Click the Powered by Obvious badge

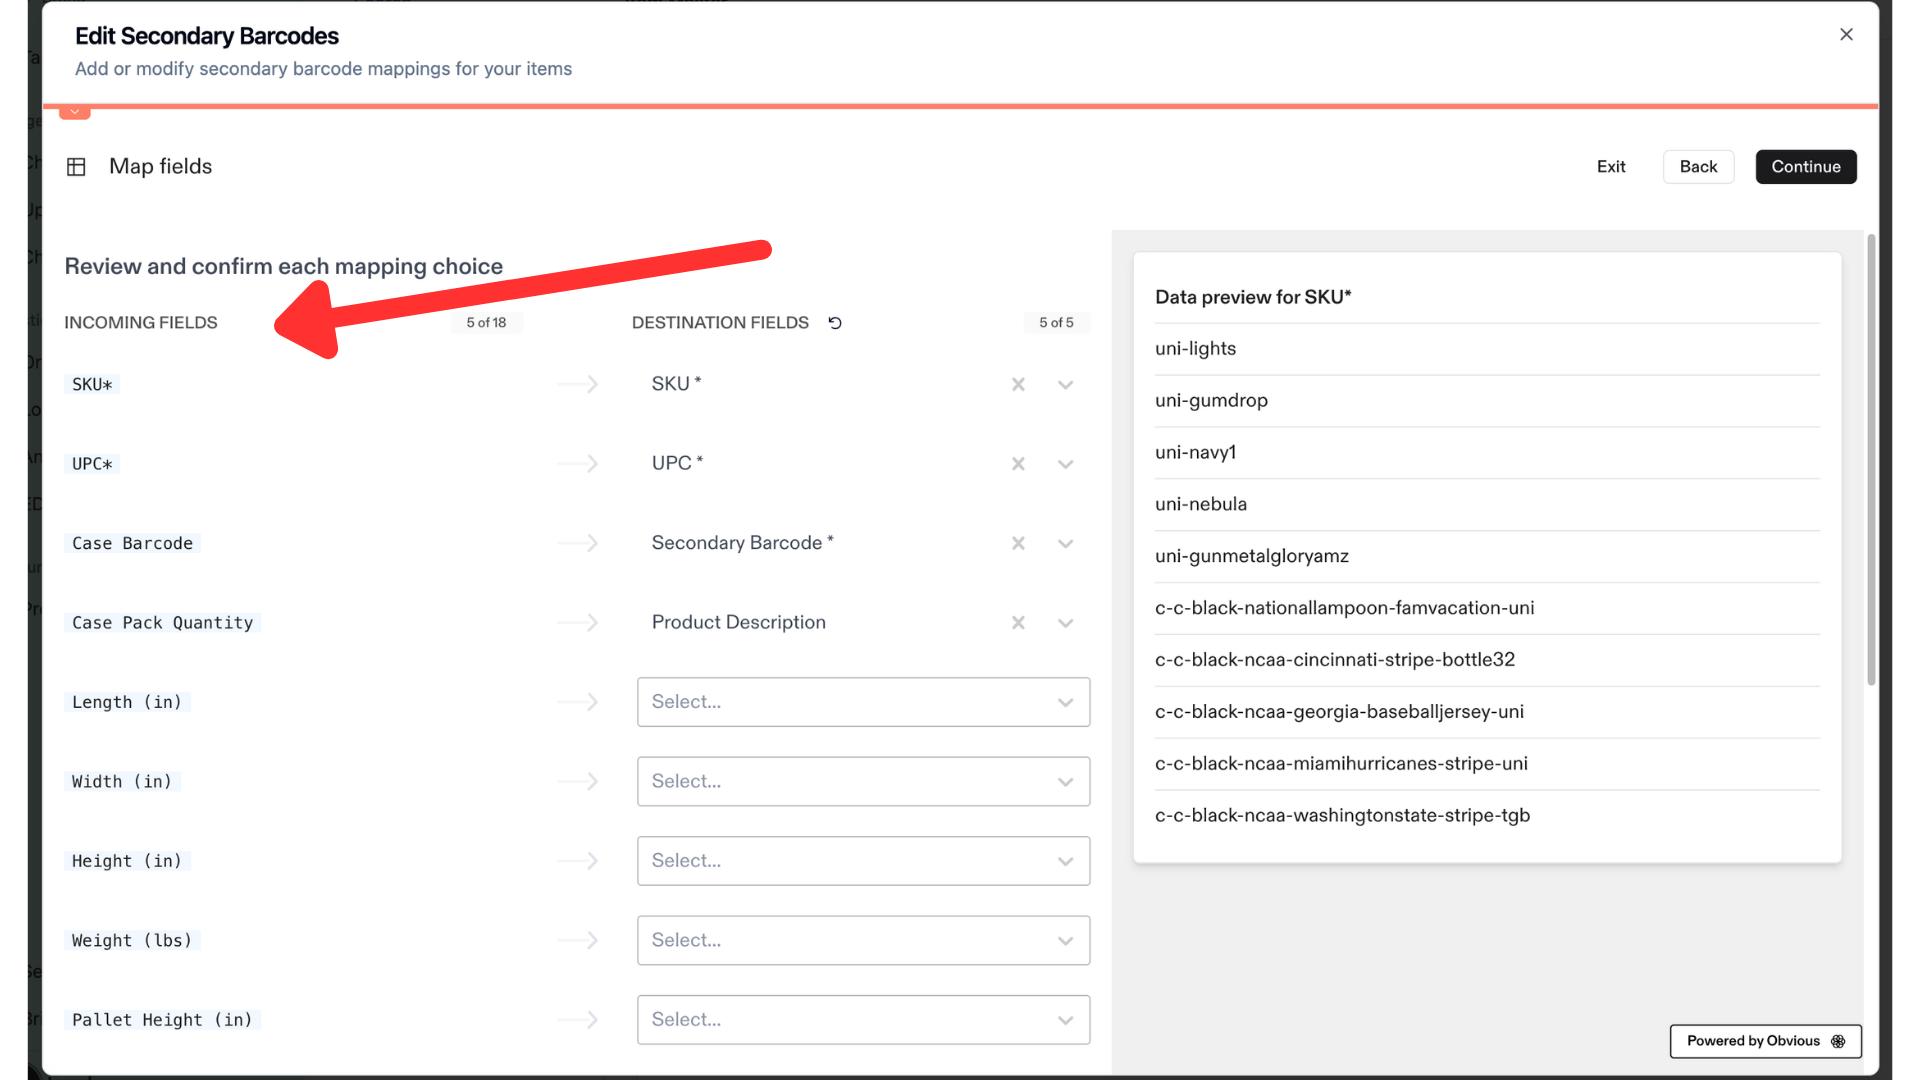[1765, 1041]
